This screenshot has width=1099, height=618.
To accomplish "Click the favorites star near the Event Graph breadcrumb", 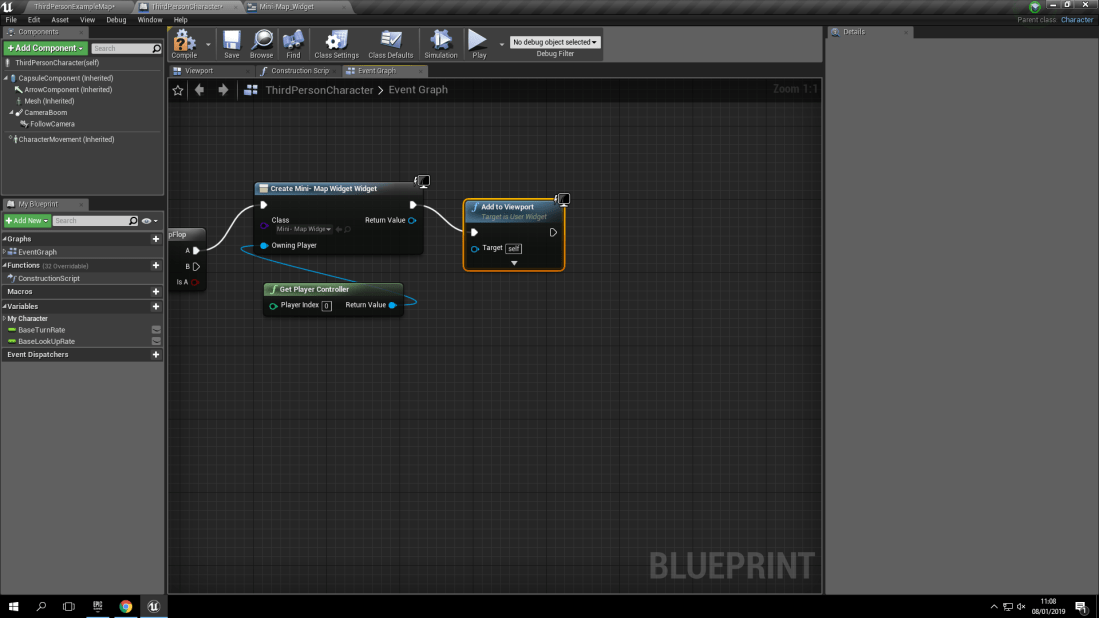I will point(177,90).
